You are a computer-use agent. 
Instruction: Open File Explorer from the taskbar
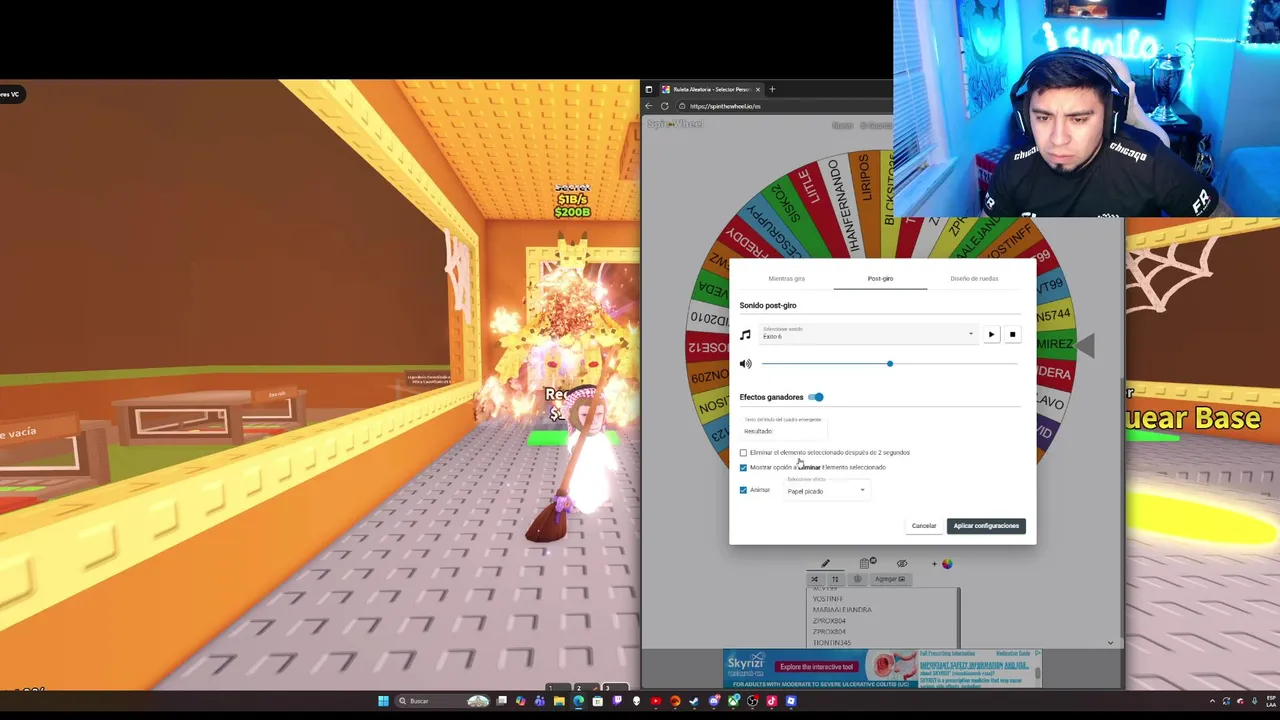point(559,701)
